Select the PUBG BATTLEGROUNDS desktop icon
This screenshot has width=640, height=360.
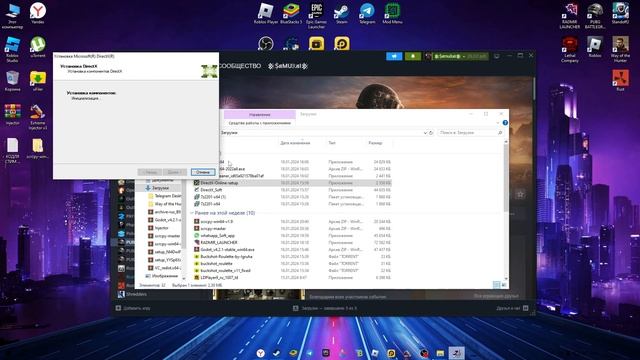595,16
